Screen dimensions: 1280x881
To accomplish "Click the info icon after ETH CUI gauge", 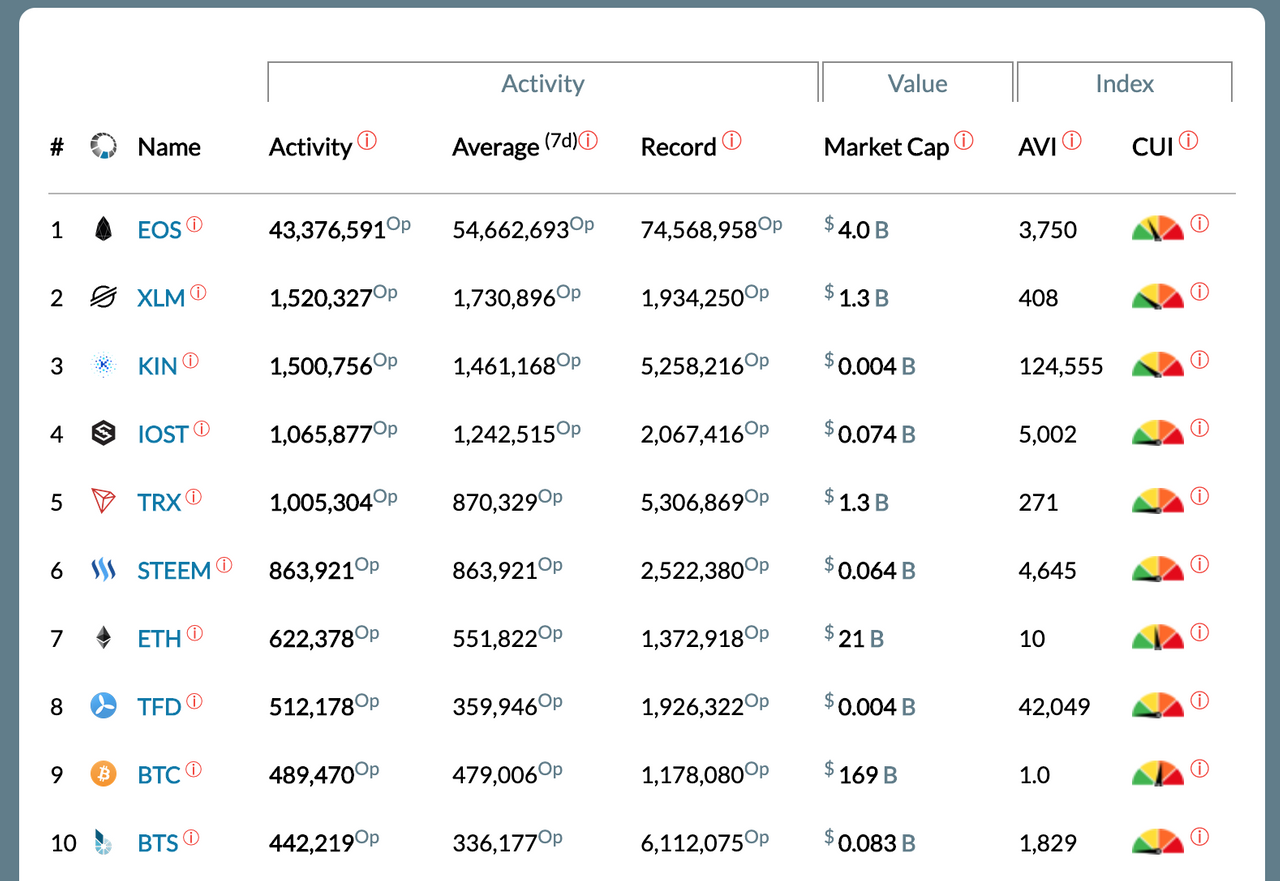I will tap(1200, 631).
